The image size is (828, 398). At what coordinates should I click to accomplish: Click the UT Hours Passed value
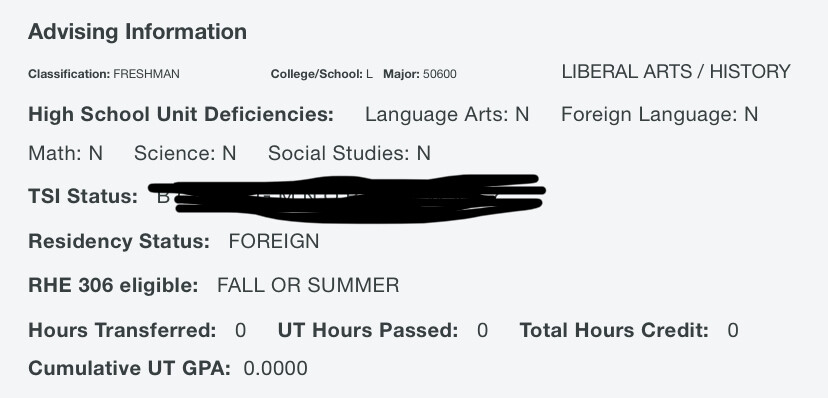point(482,330)
